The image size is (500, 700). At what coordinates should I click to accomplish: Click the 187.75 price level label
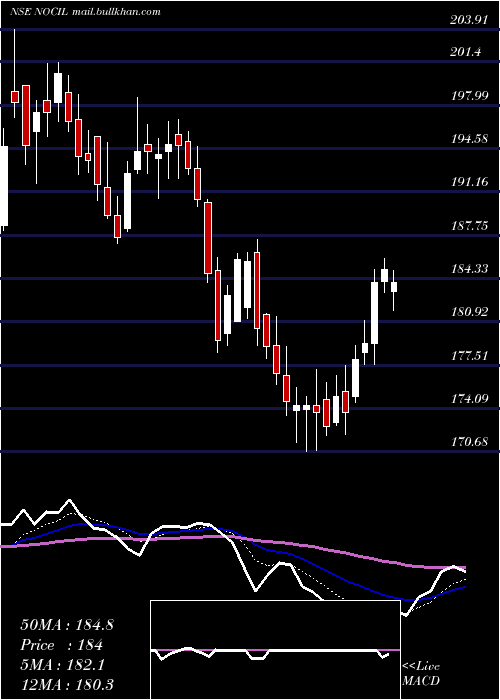tap(469, 225)
